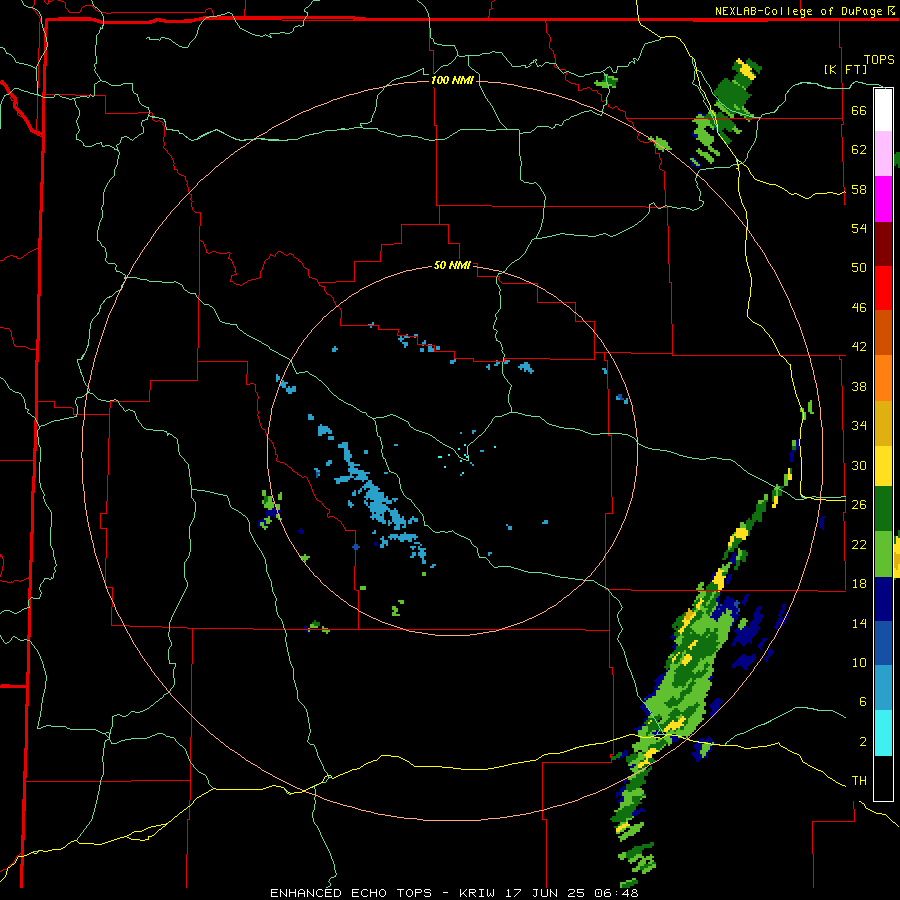Click the legend value 58

(859, 189)
